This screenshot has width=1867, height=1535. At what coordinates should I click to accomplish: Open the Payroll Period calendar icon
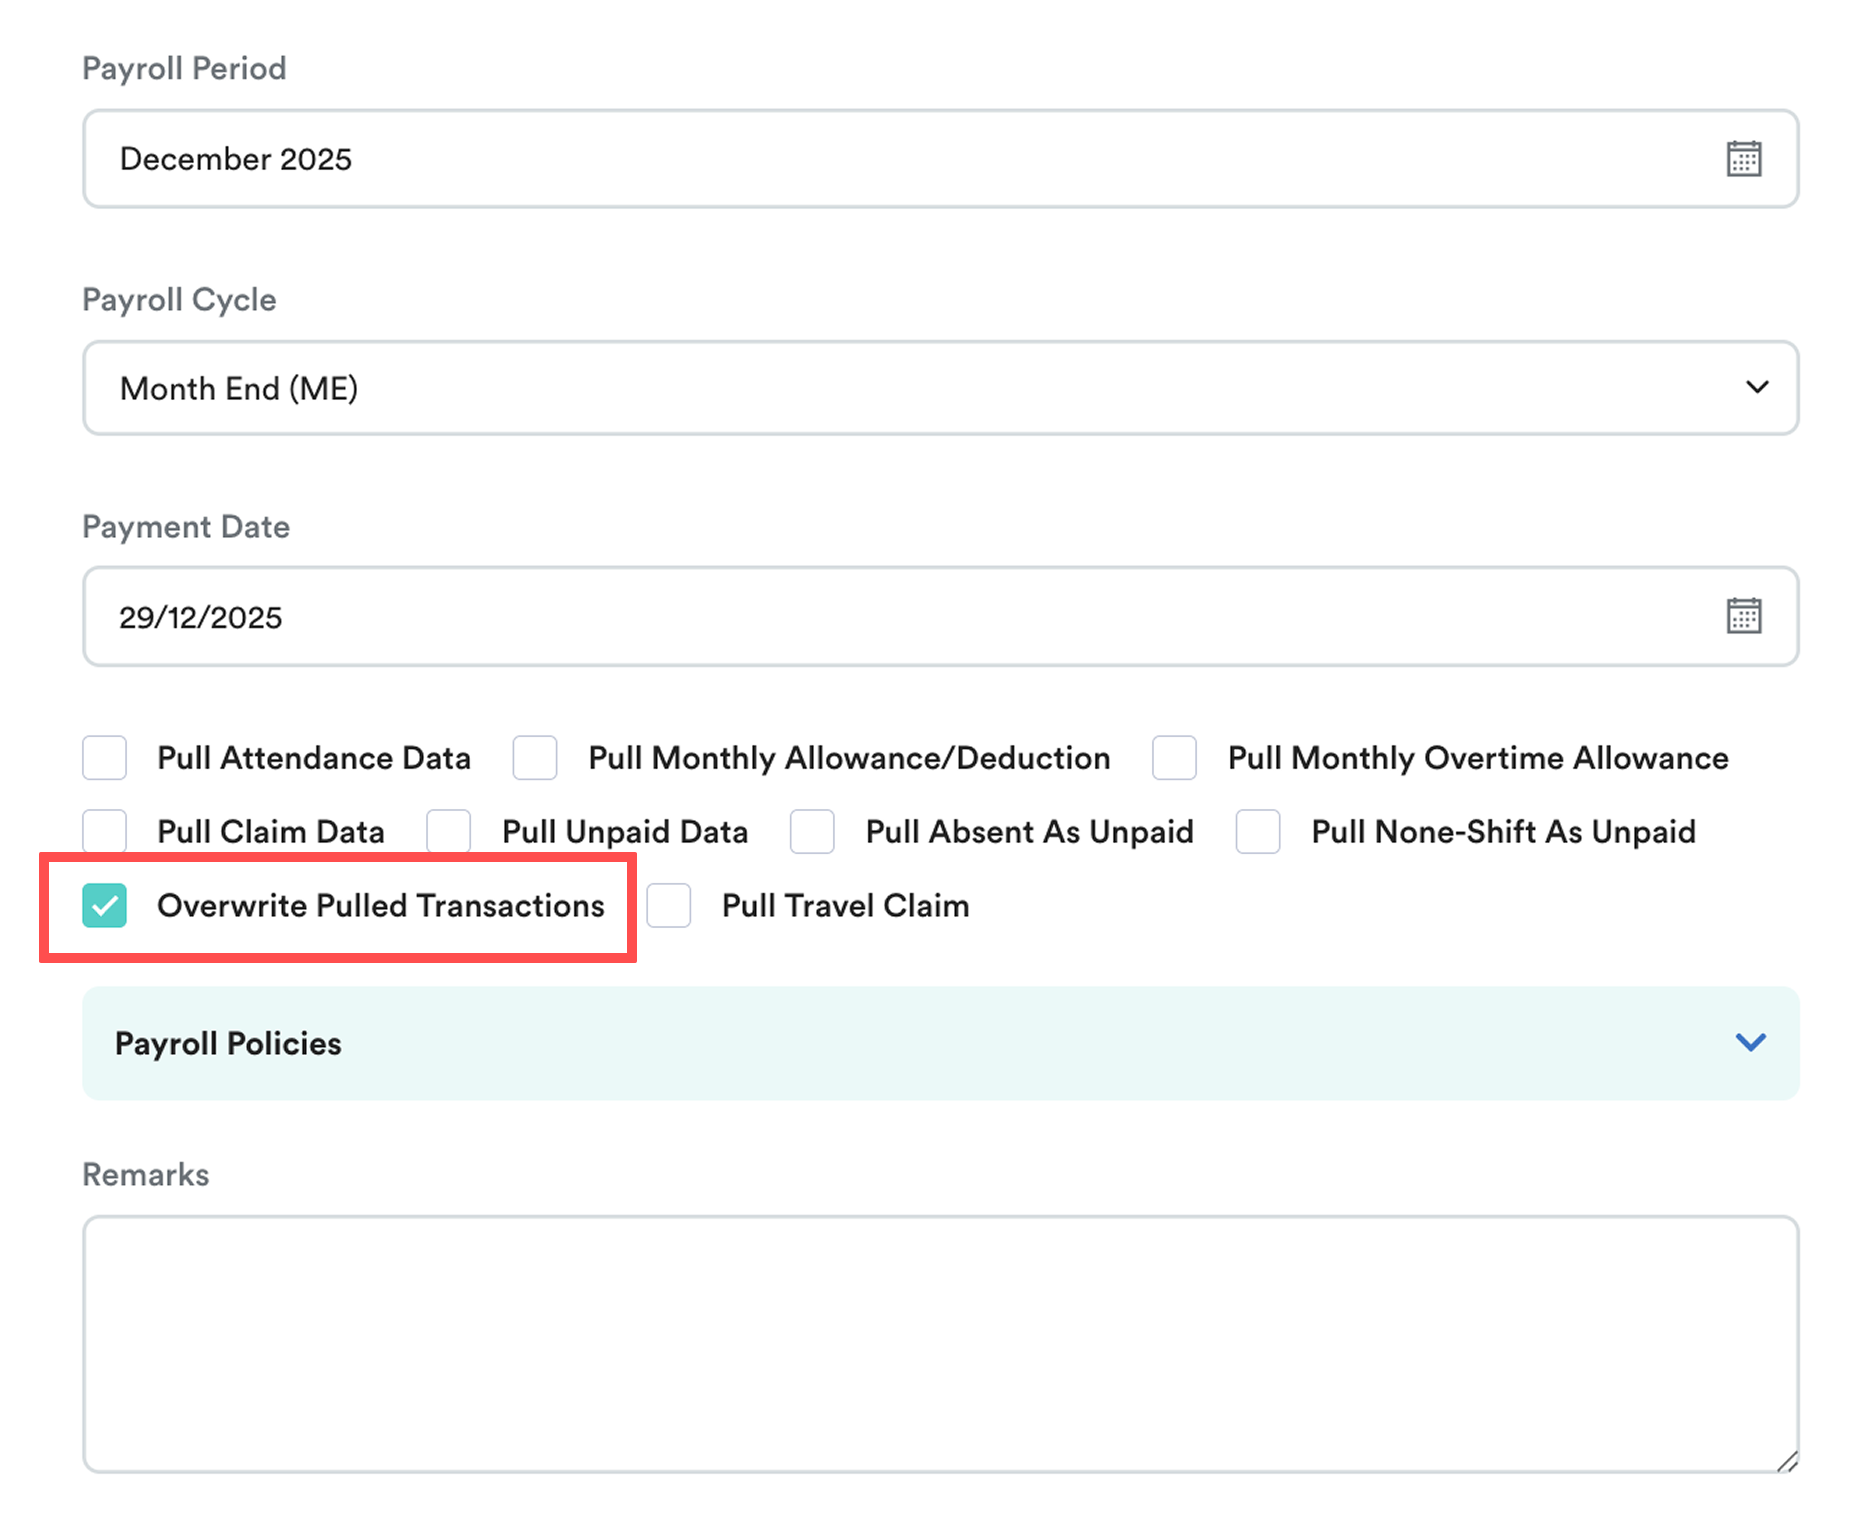[x=1743, y=159]
